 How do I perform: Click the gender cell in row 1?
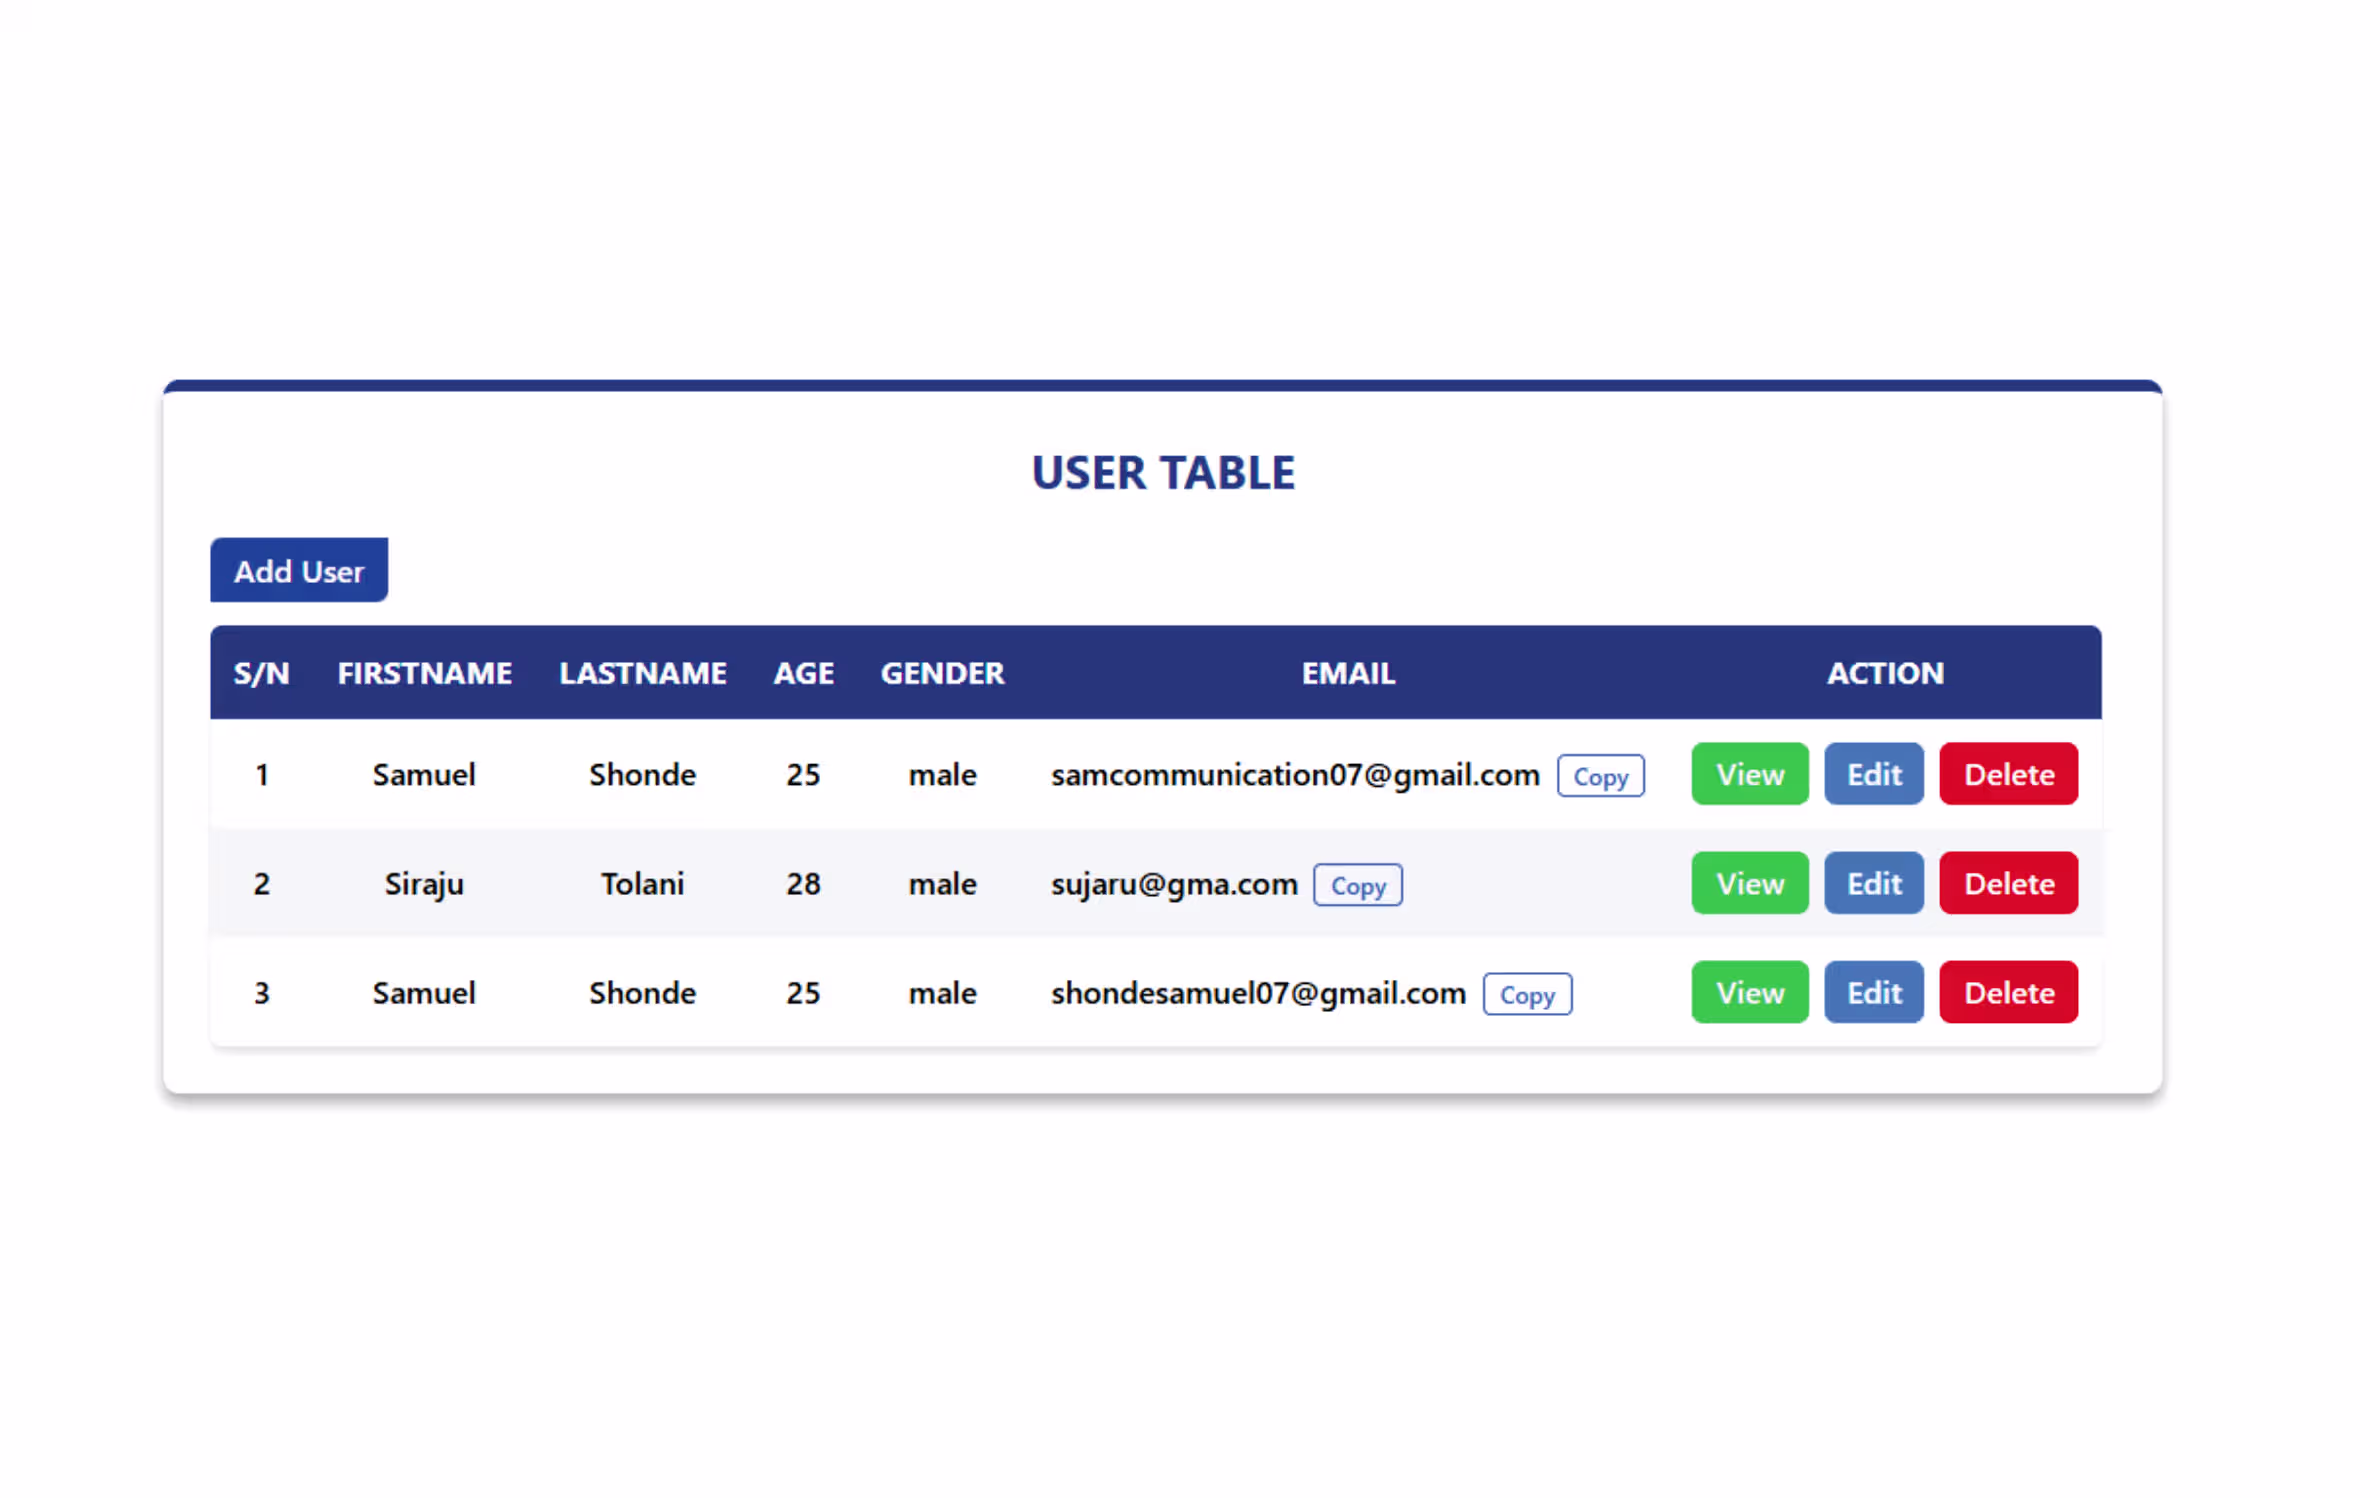pyautogui.click(x=942, y=775)
